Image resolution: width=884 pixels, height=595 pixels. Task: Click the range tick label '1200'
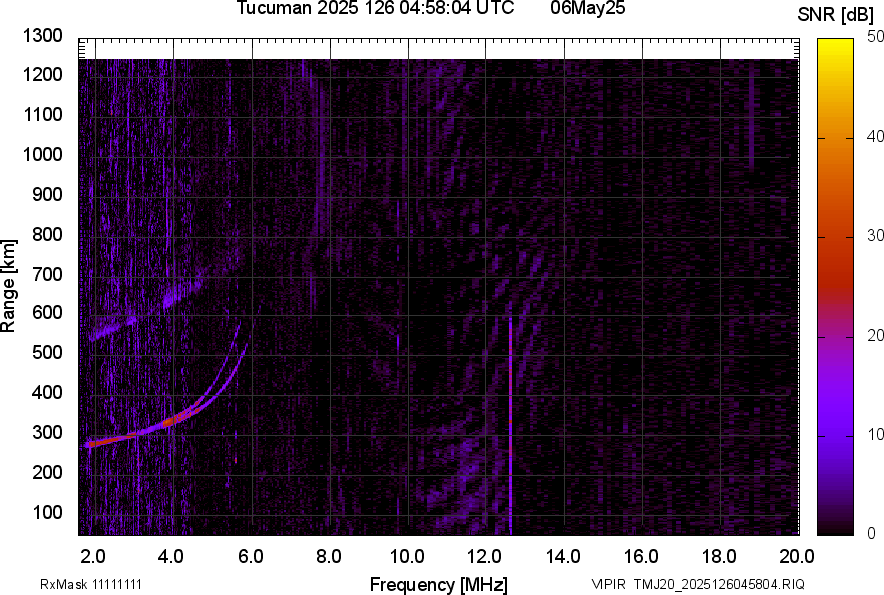click(42, 74)
